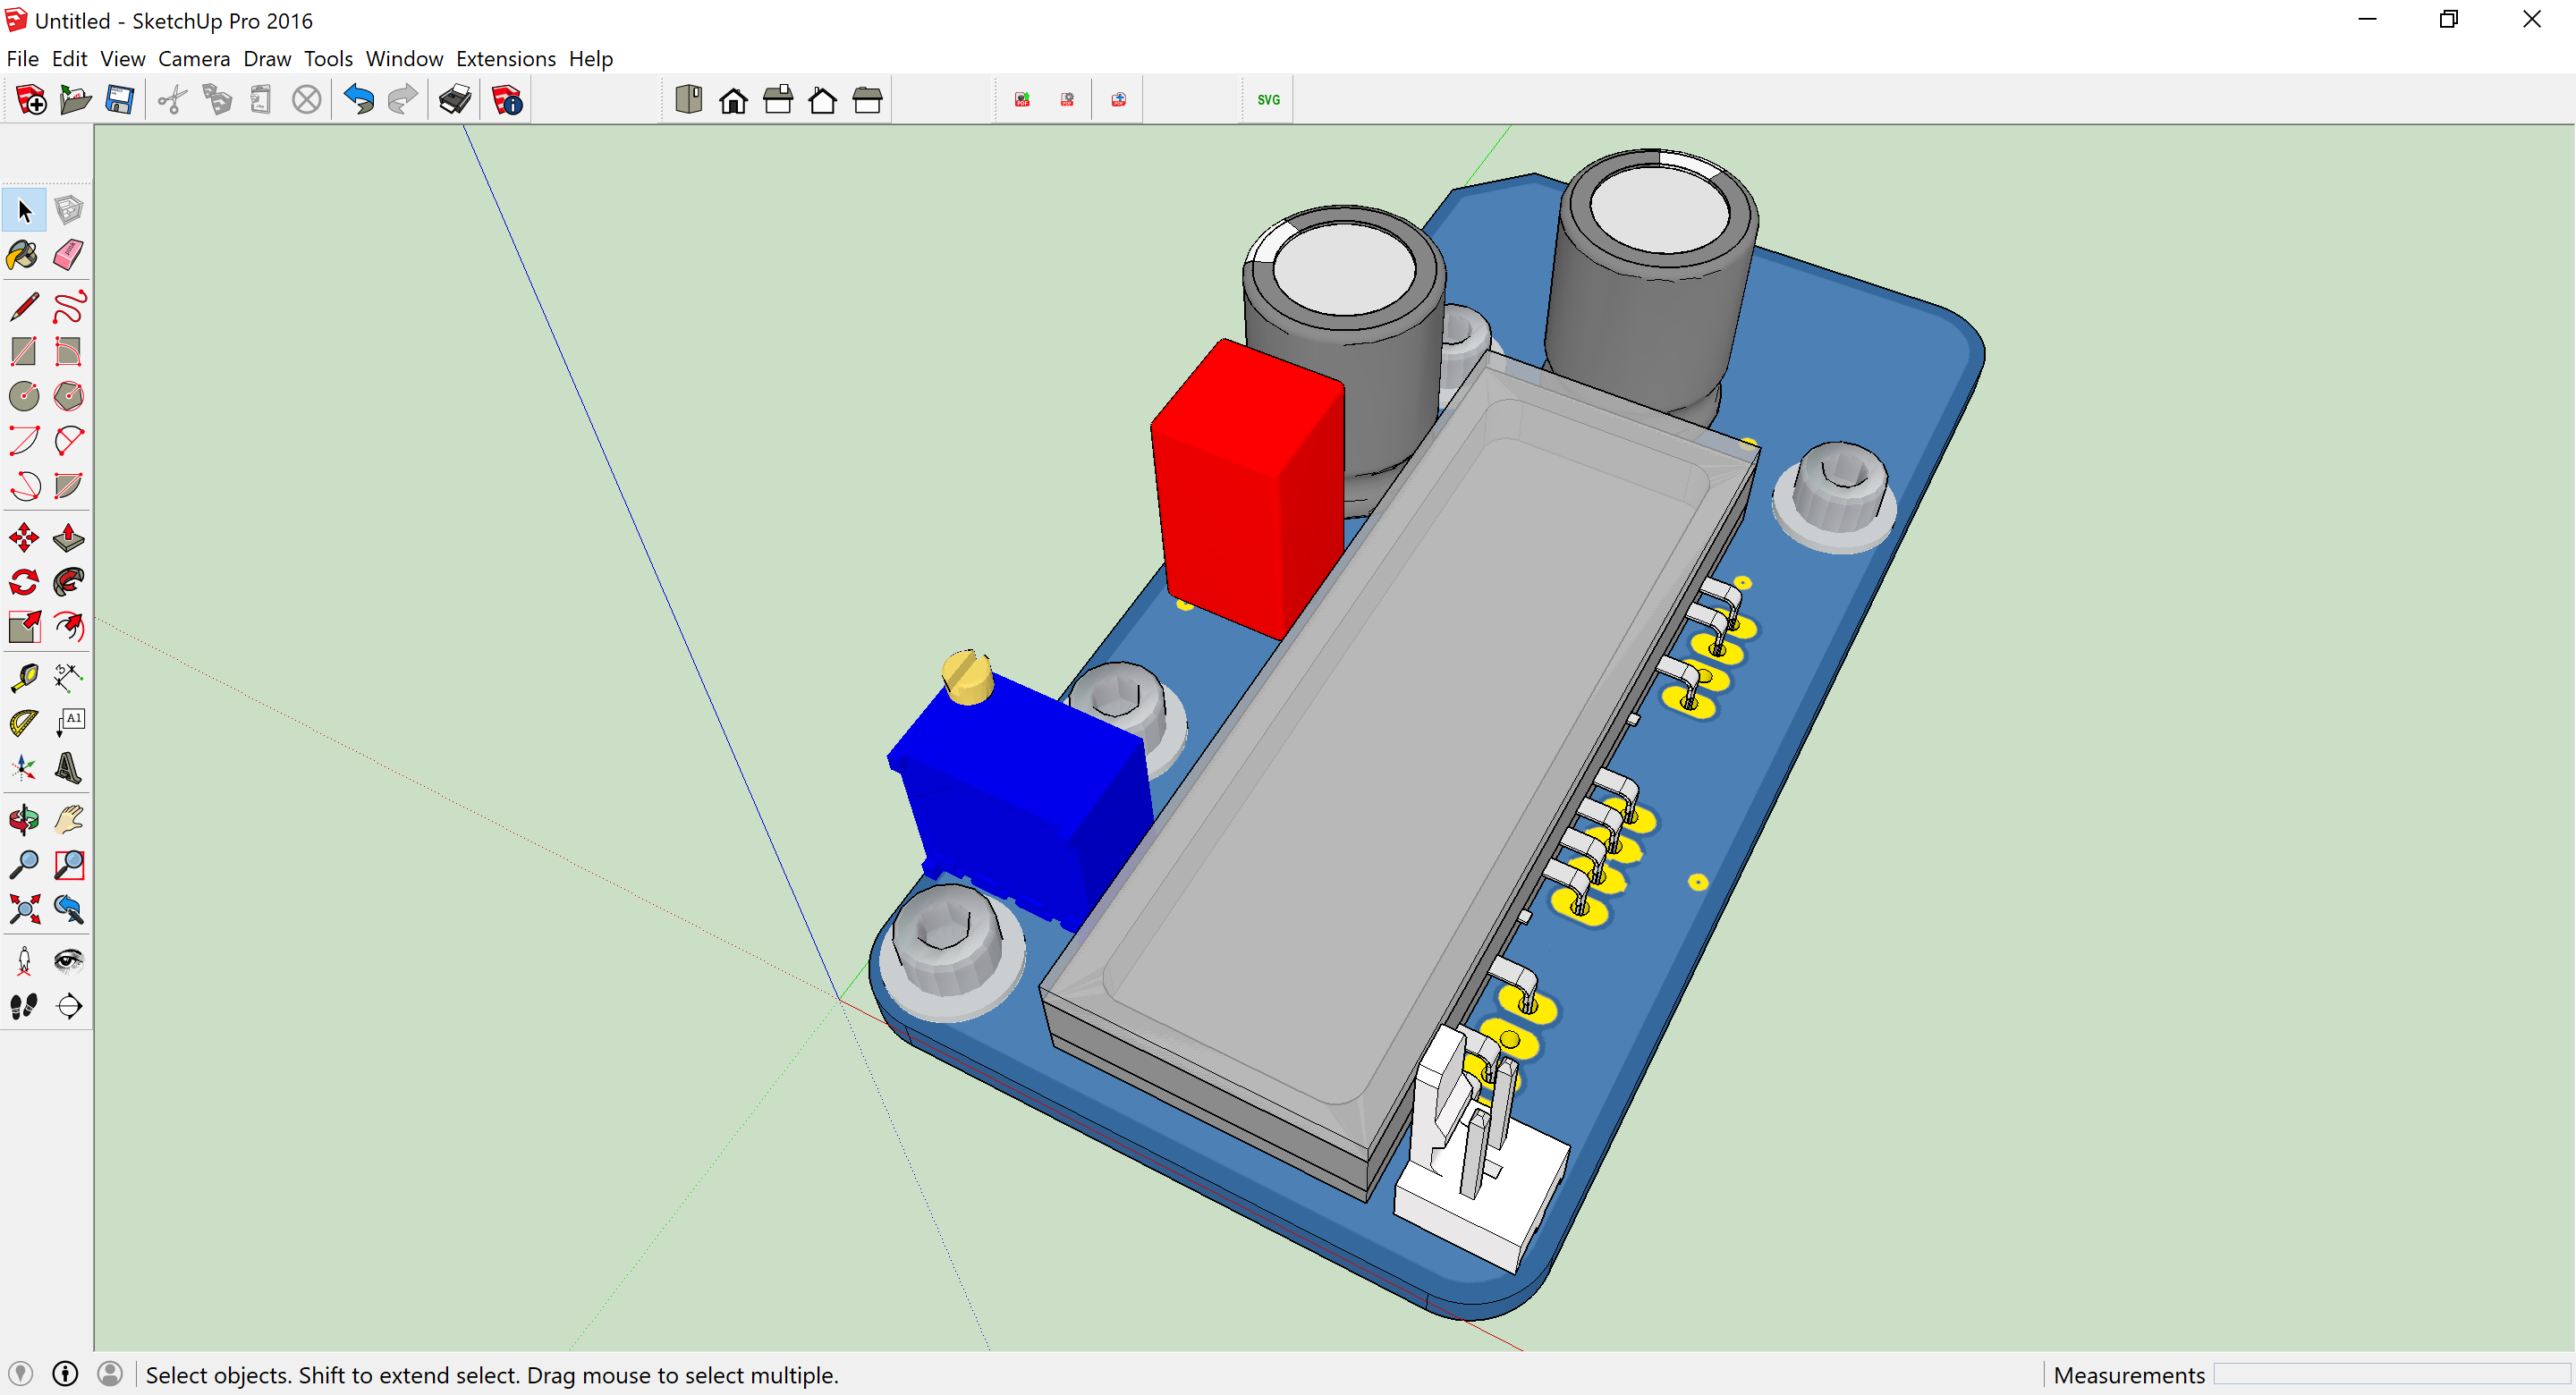
Task: Choose the Orbit tool
Action: point(24,820)
